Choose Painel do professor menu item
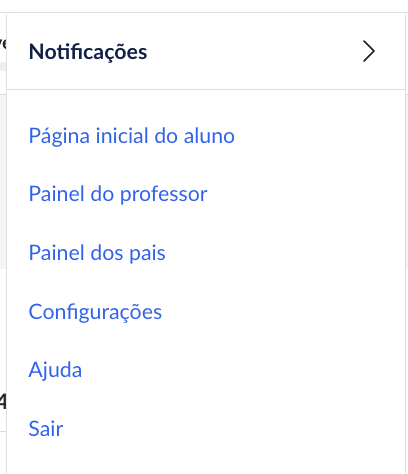 pos(118,194)
